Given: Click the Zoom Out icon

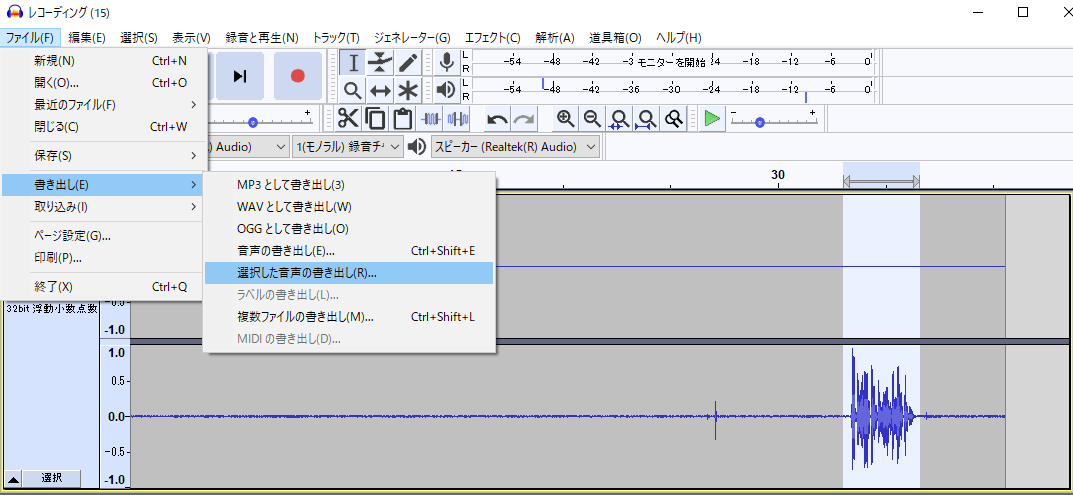Looking at the screenshot, I should coord(592,119).
